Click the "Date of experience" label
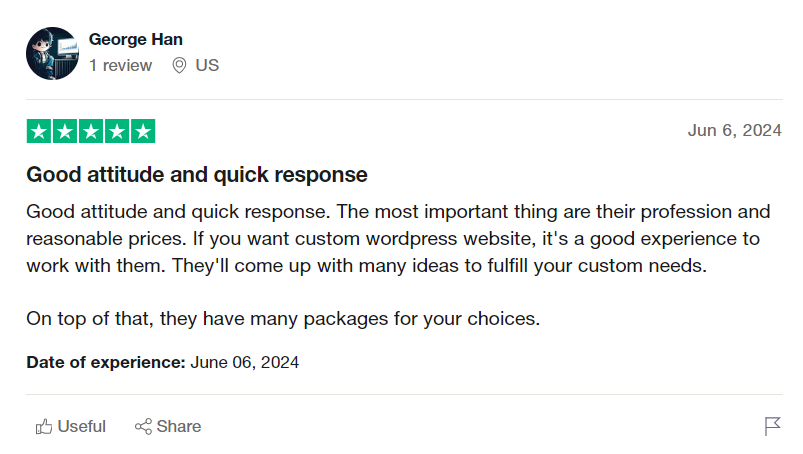This screenshot has width=803, height=454. click(106, 362)
